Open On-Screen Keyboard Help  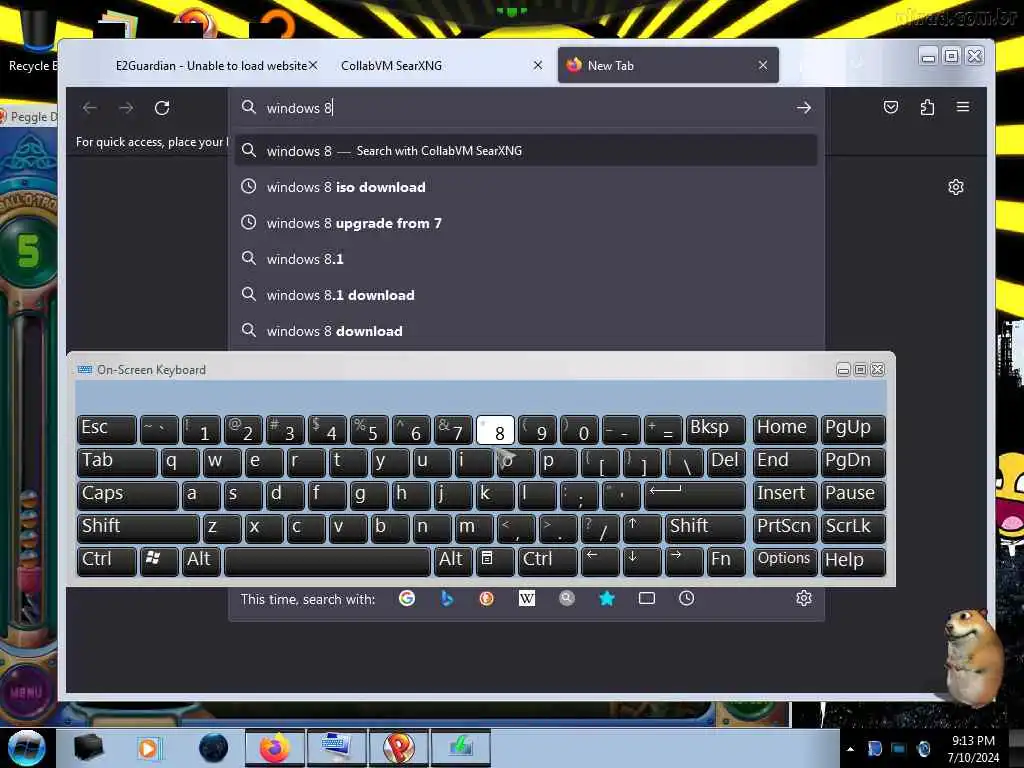(853, 561)
